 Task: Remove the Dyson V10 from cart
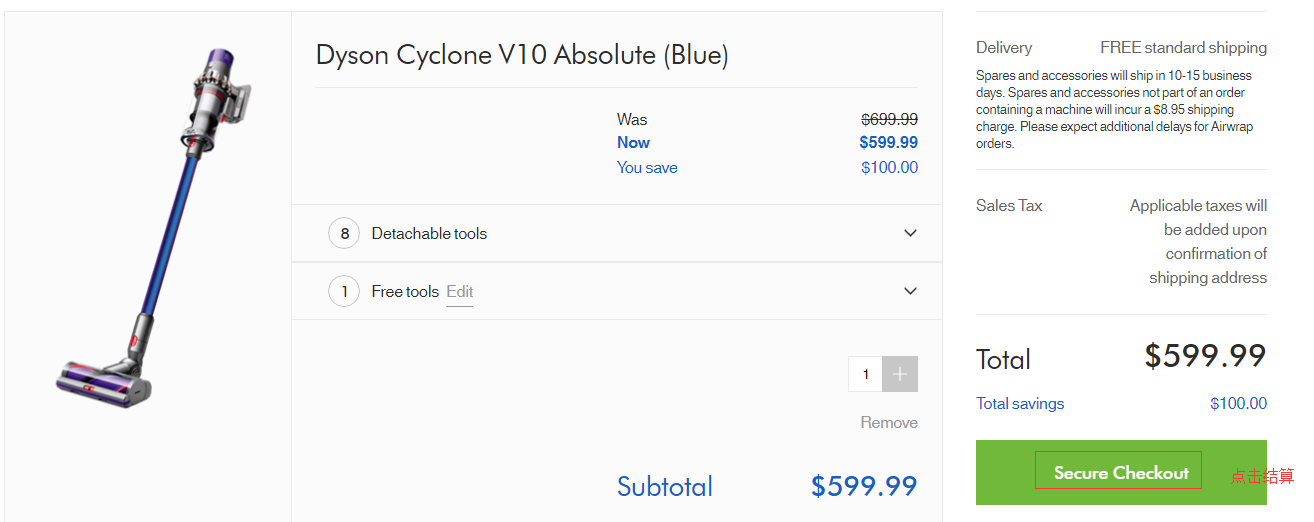pyautogui.click(x=889, y=423)
